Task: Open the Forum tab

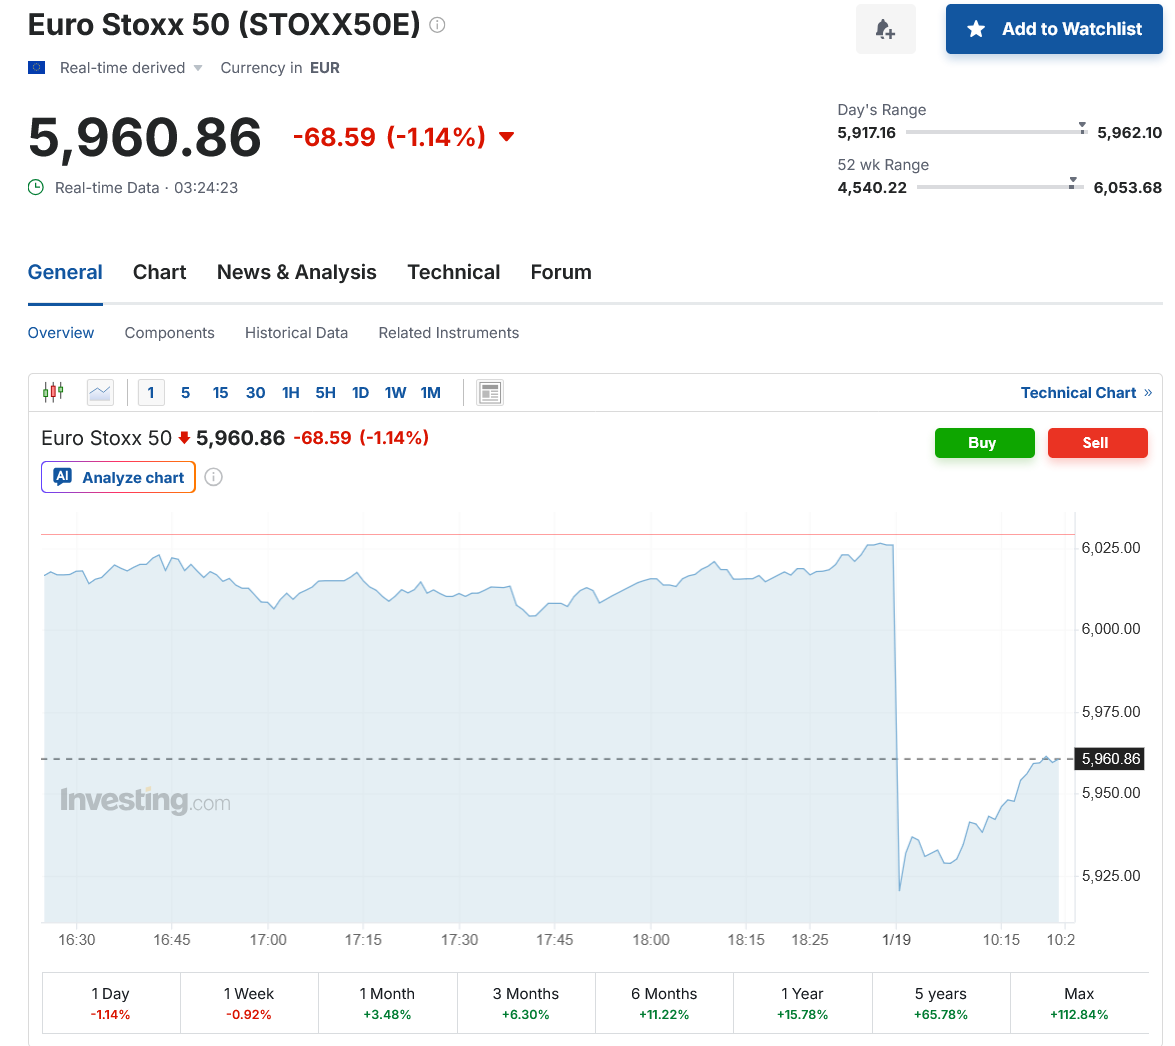Action: [561, 272]
